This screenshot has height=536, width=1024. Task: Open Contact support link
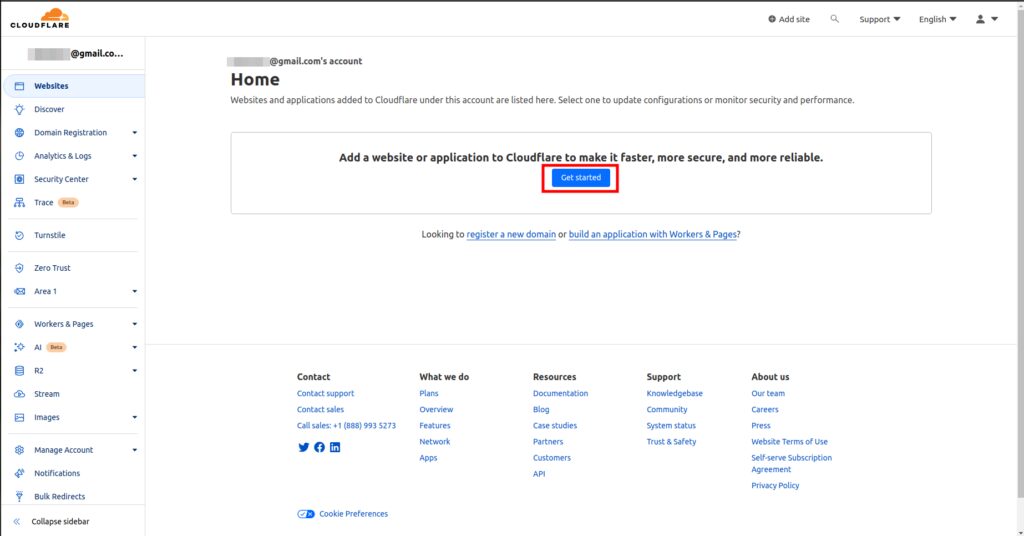[x=325, y=394]
